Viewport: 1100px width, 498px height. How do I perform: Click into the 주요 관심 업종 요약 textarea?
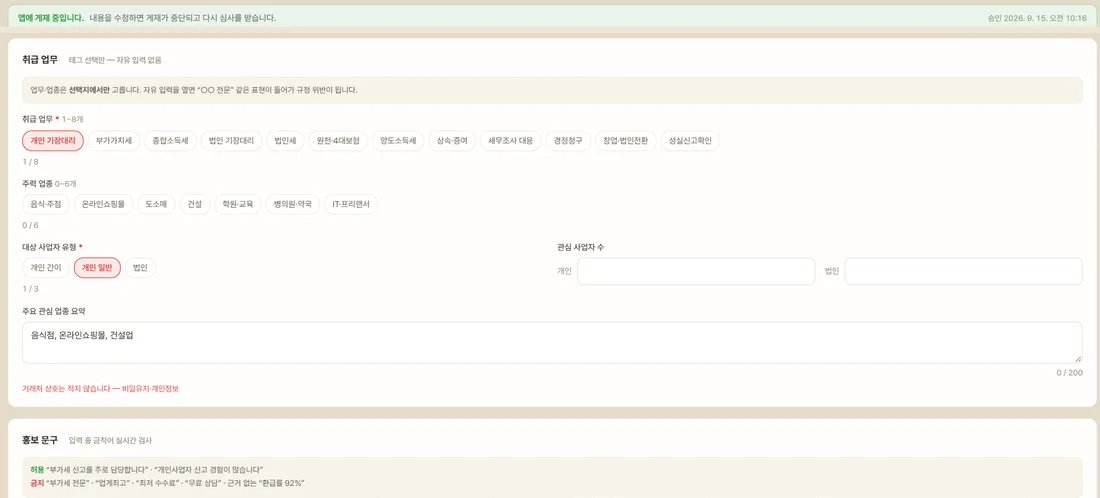(552, 342)
